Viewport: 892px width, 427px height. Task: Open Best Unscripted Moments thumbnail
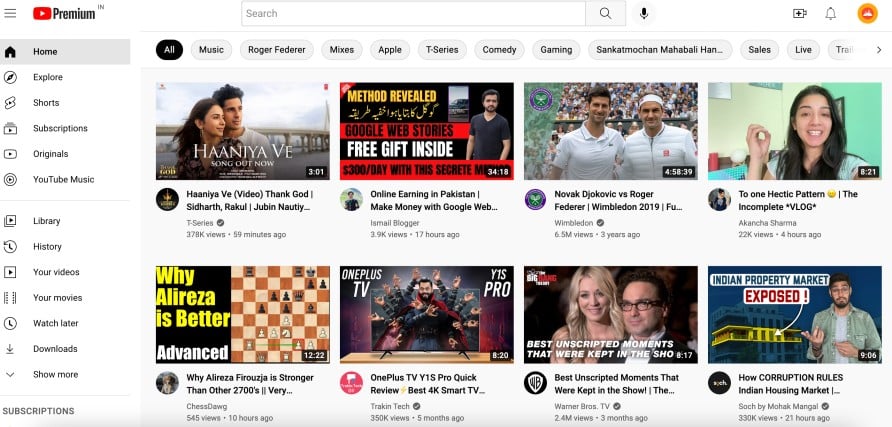[611, 315]
